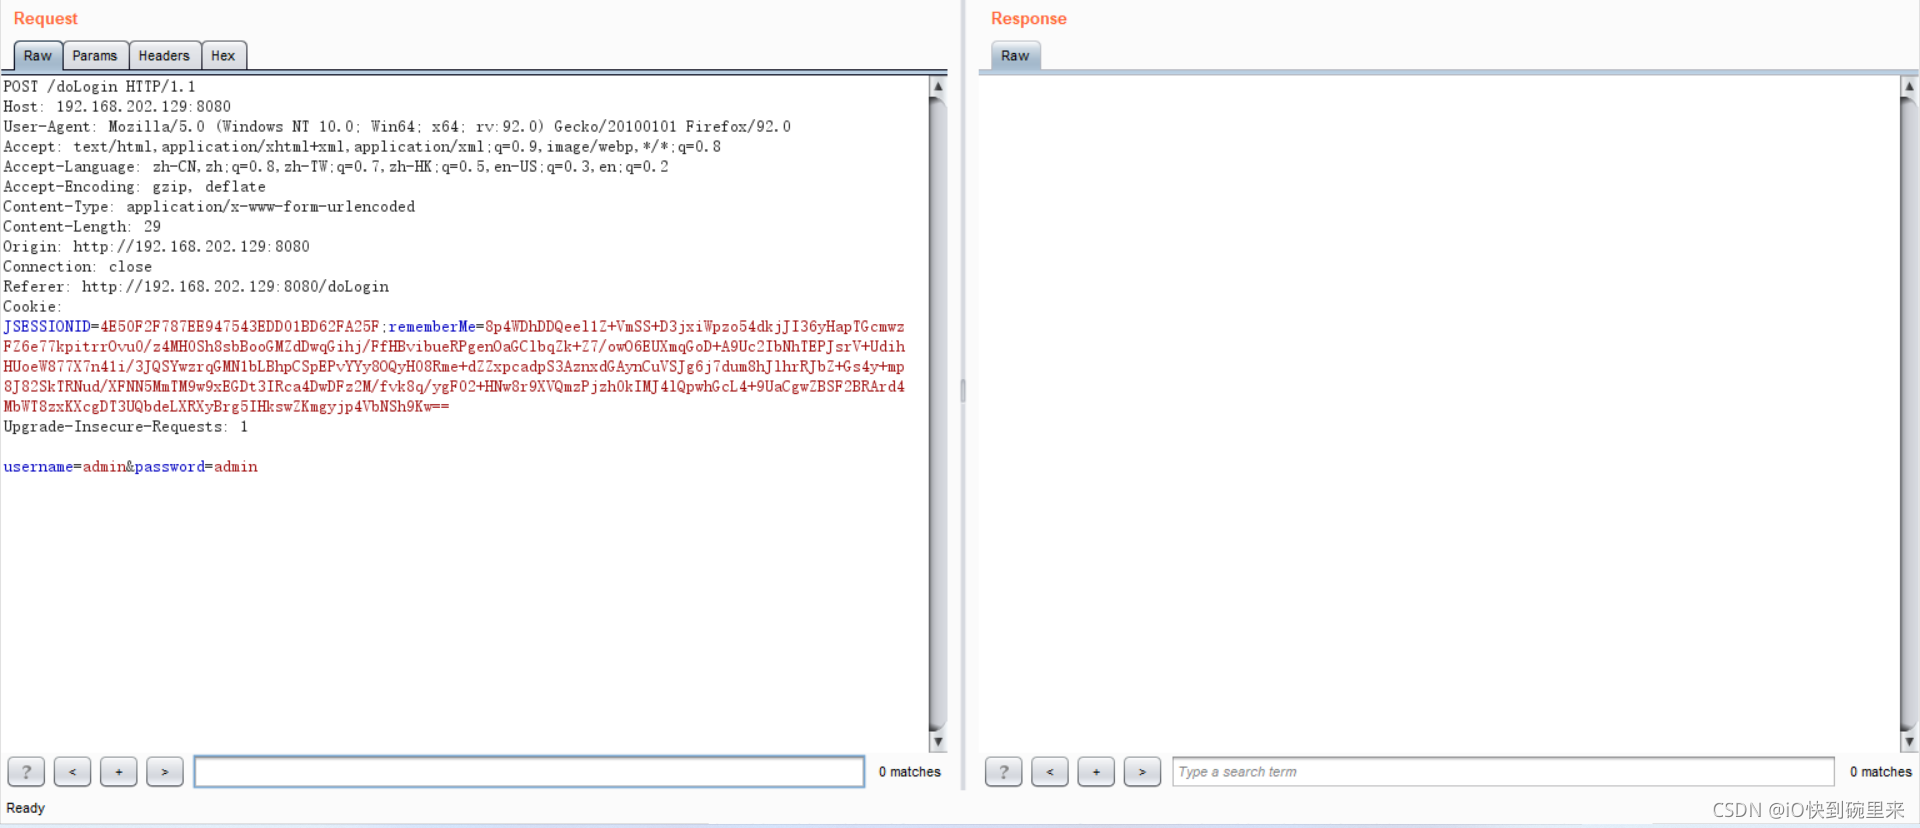Click Response scrollbar down arrow
Image resolution: width=1920 pixels, height=828 pixels.
[x=1909, y=742]
